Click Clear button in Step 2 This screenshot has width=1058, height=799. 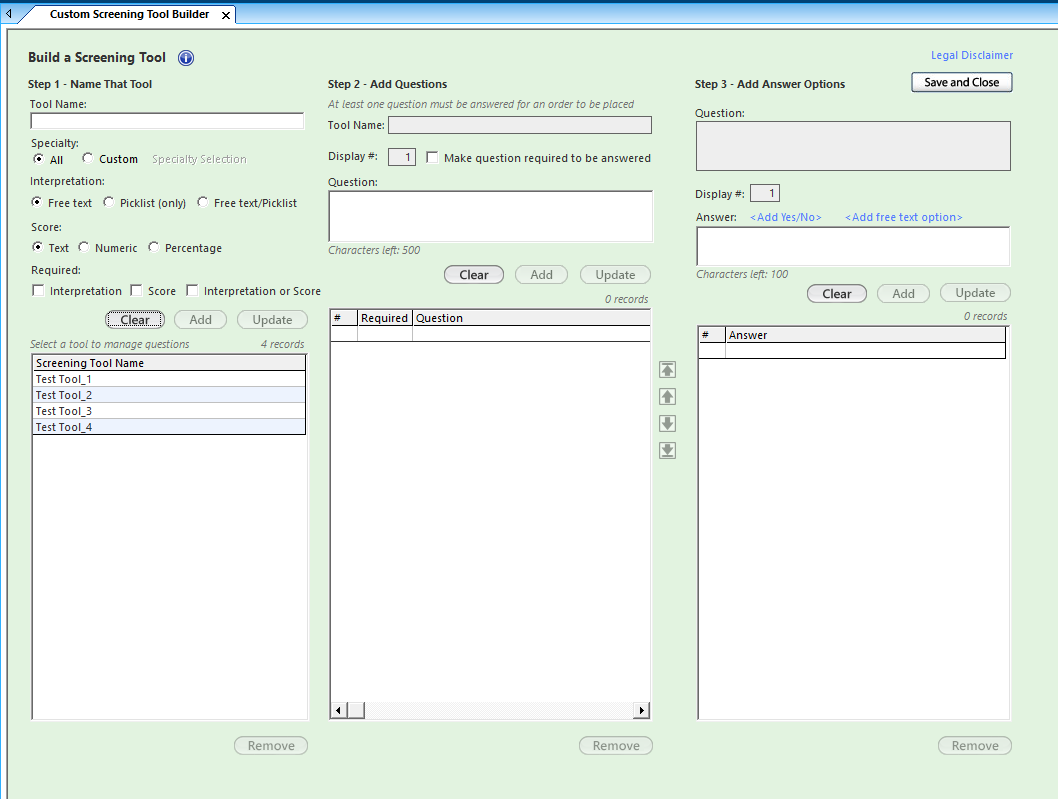[474, 275]
